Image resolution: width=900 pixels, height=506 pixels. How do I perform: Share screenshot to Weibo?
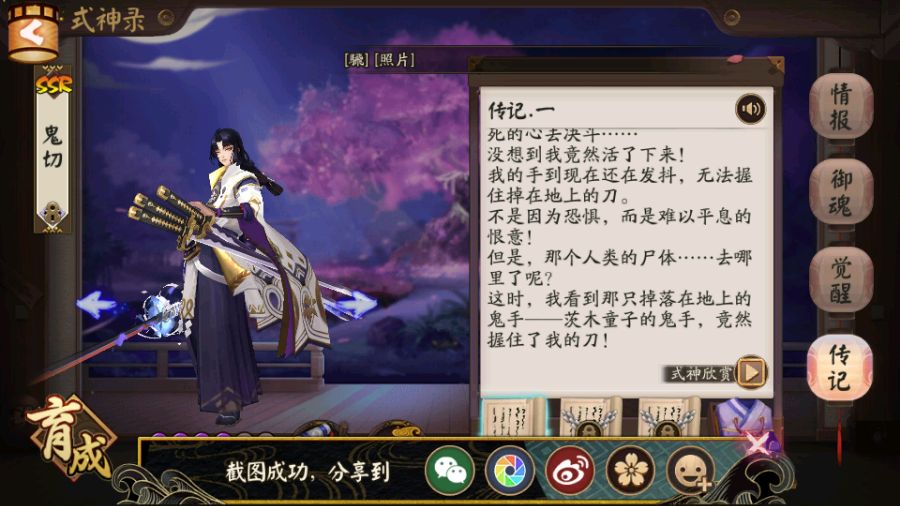[569, 470]
